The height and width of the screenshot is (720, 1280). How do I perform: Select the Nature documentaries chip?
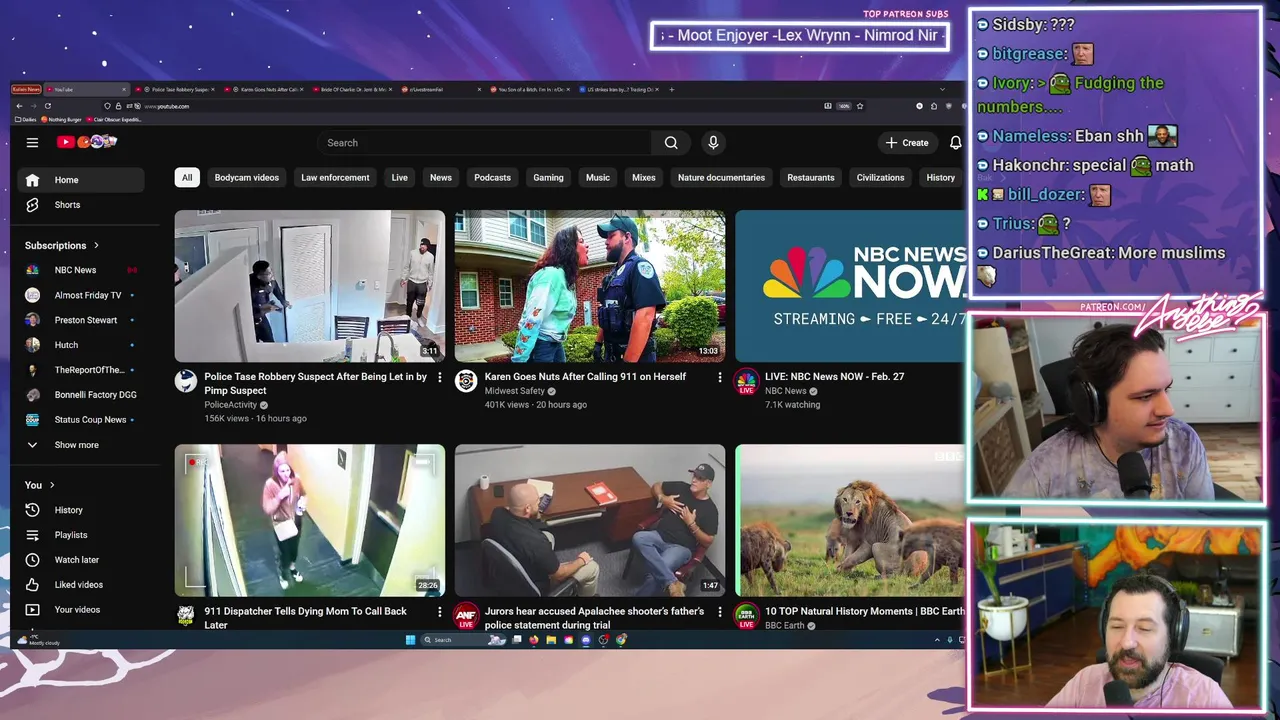(x=721, y=178)
